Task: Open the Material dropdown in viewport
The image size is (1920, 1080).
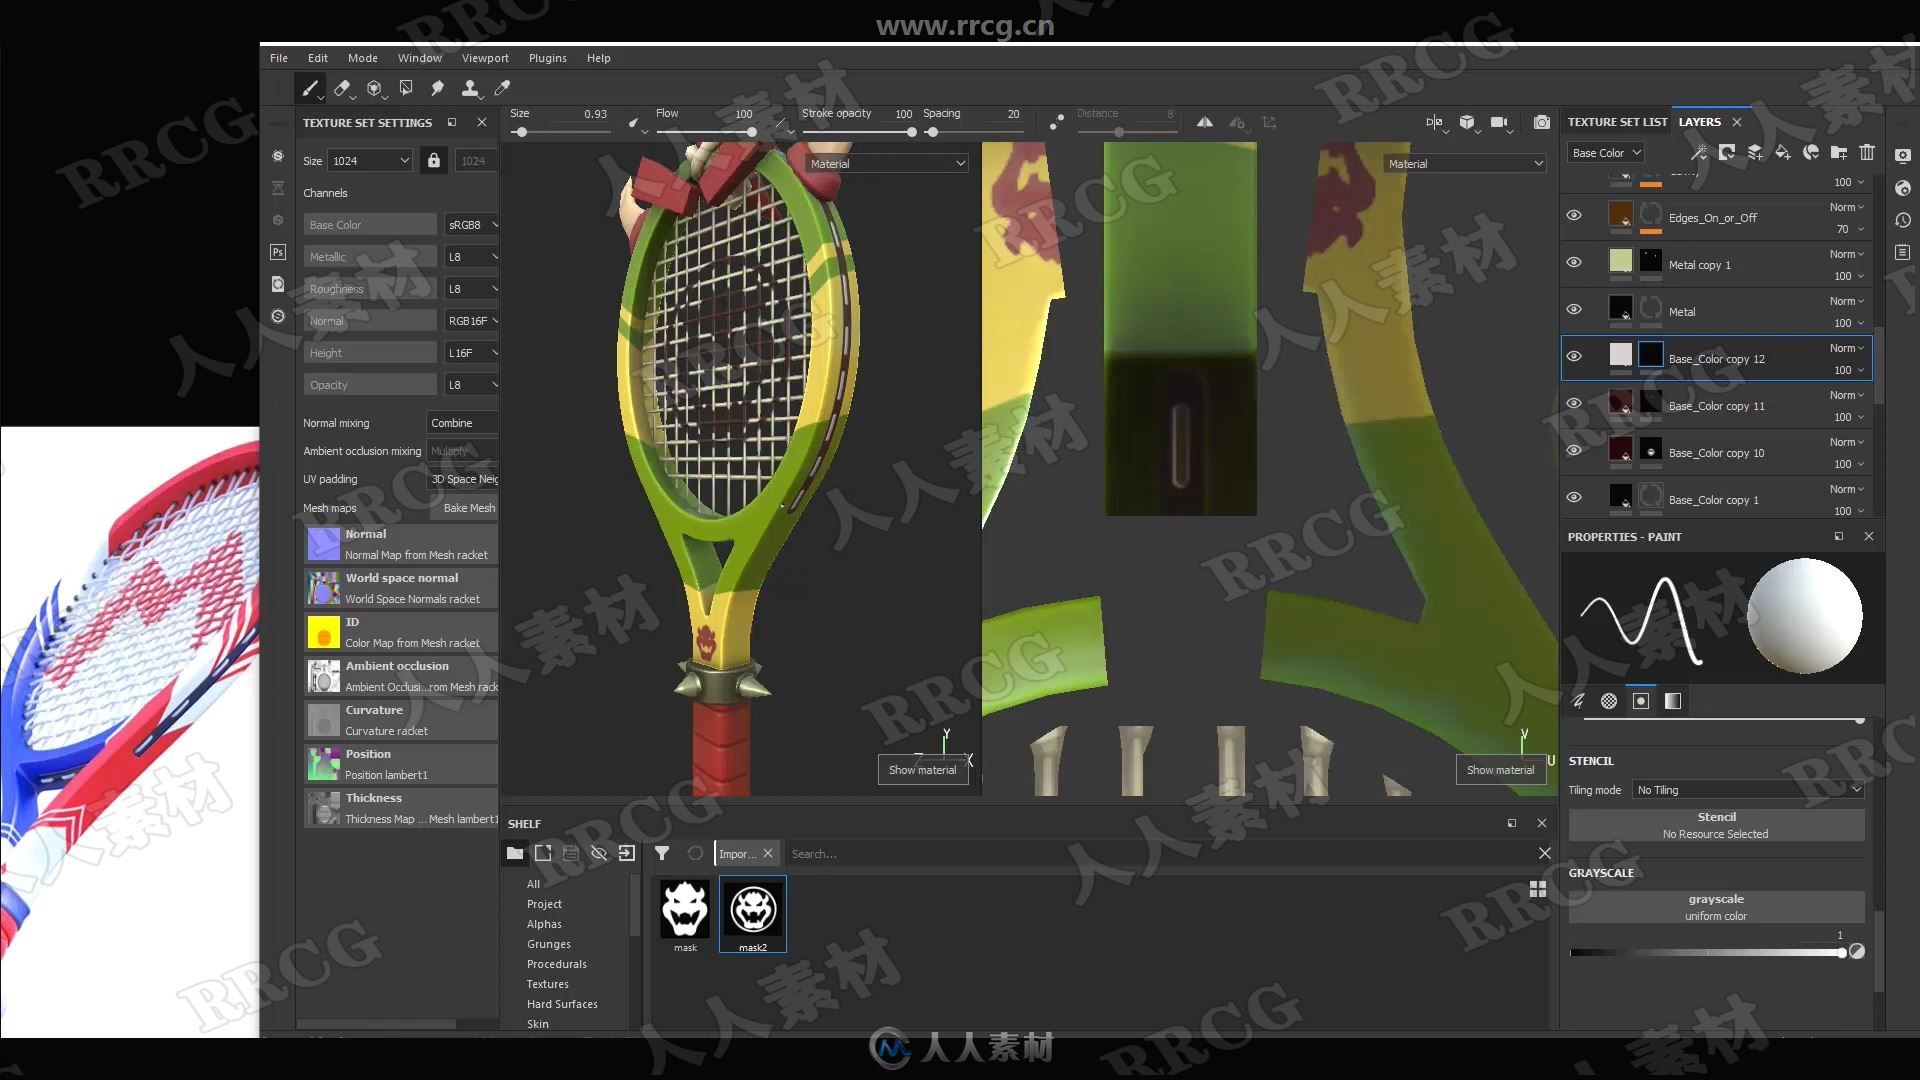Action: pyautogui.click(x=884, y=162)
